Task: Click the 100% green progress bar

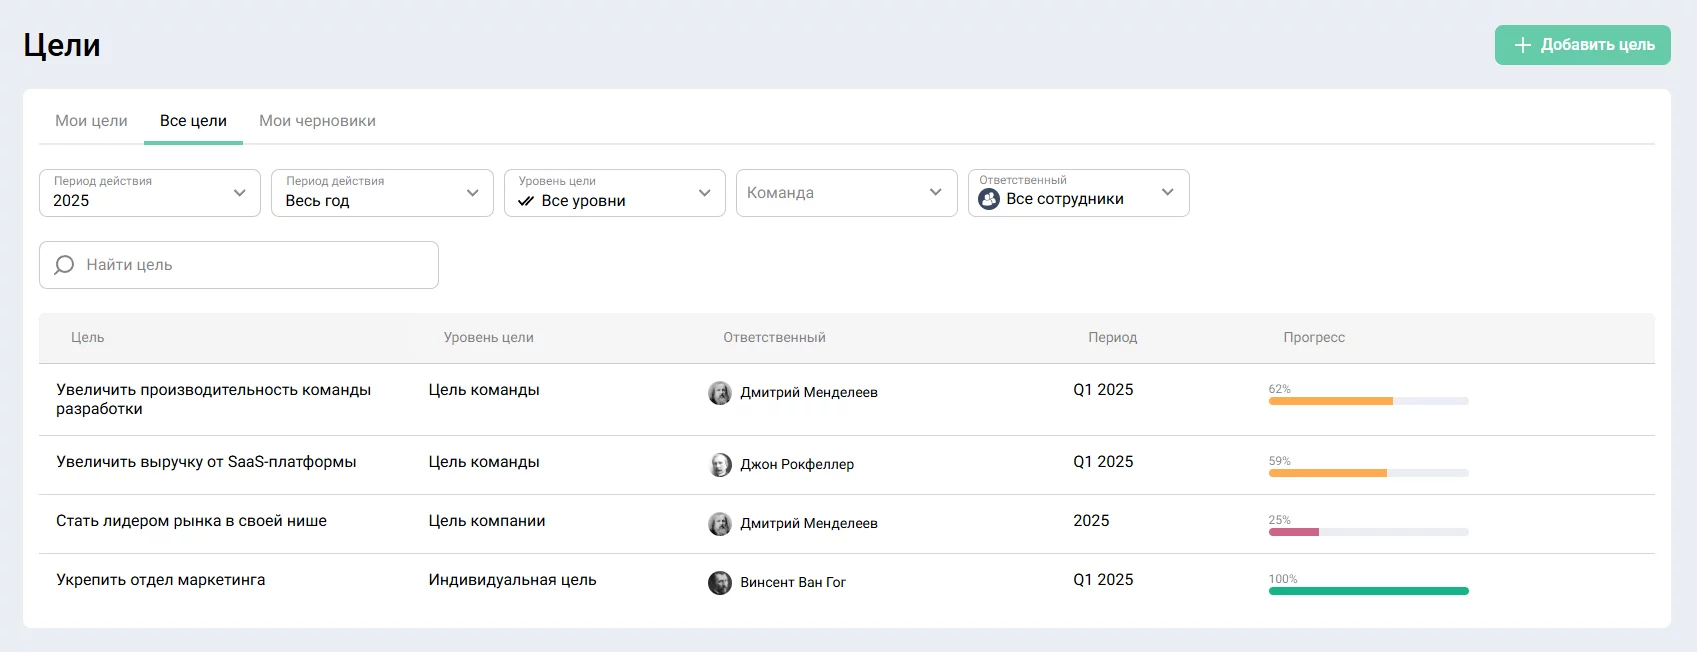Action: [x=1368, y=591]
